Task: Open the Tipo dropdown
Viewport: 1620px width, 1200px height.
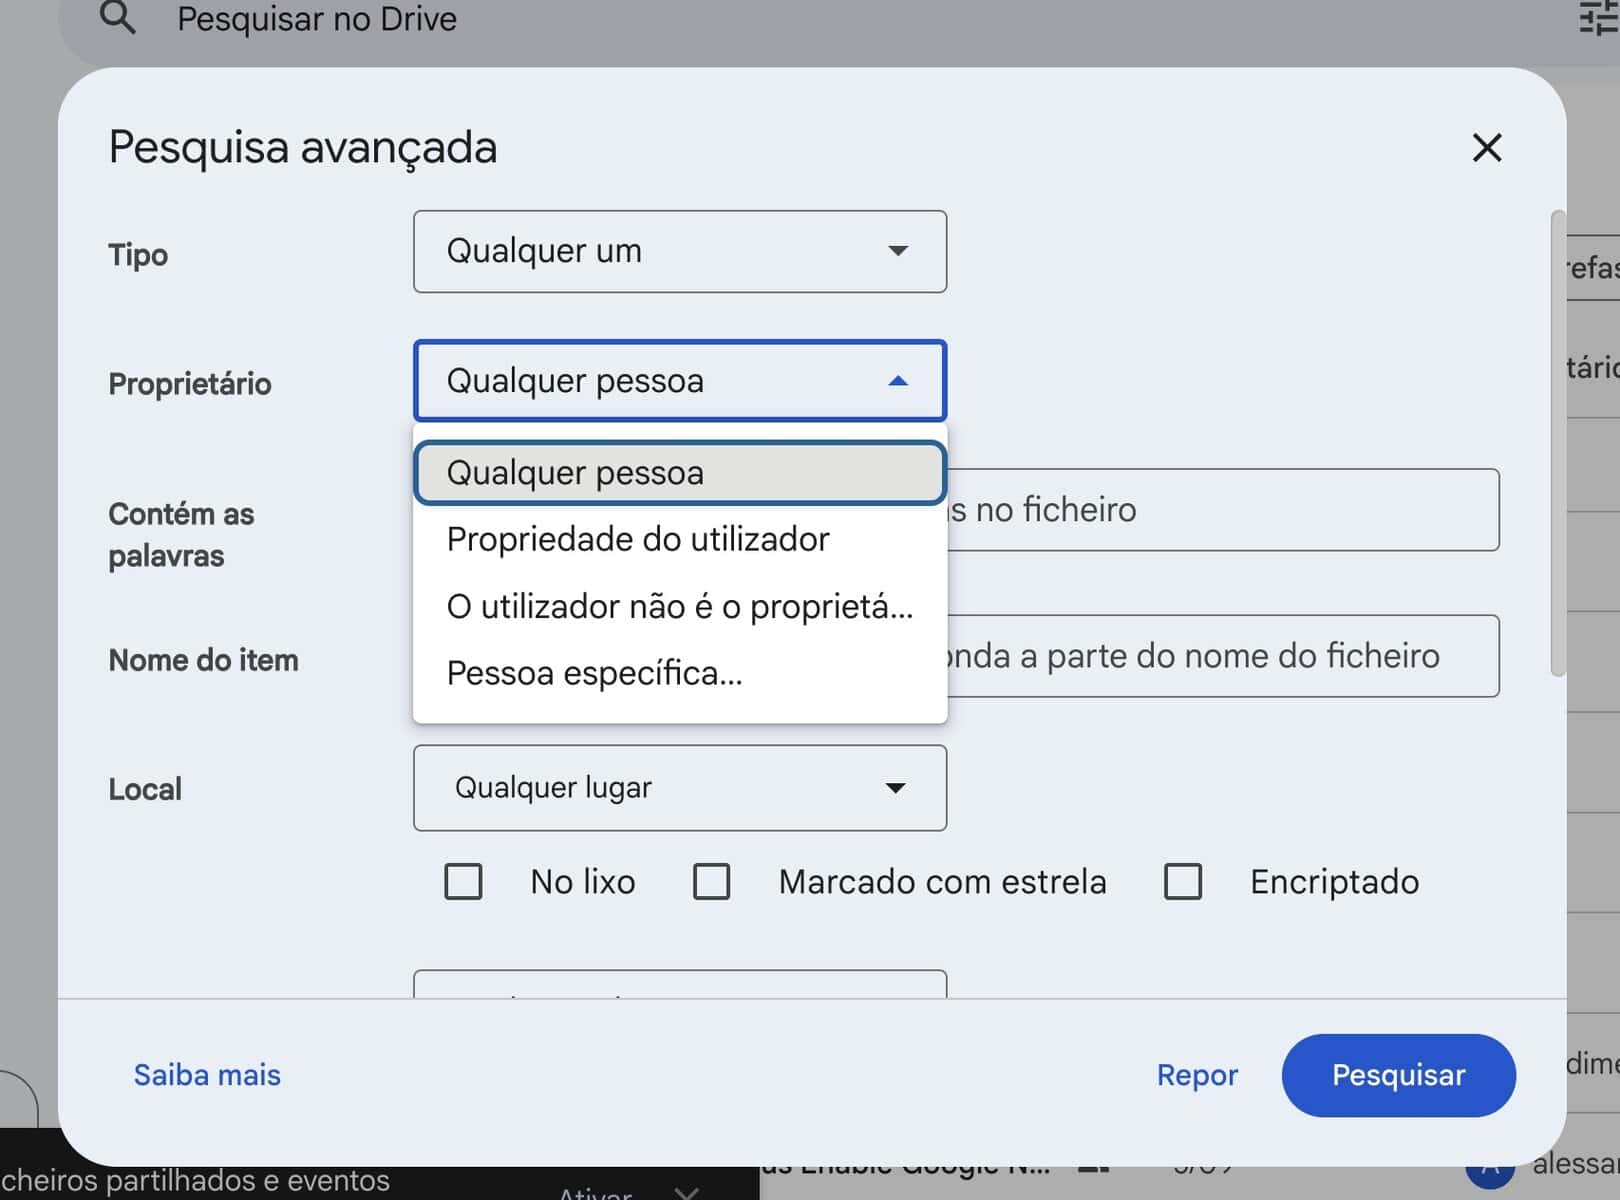Action: click(679, 251)
